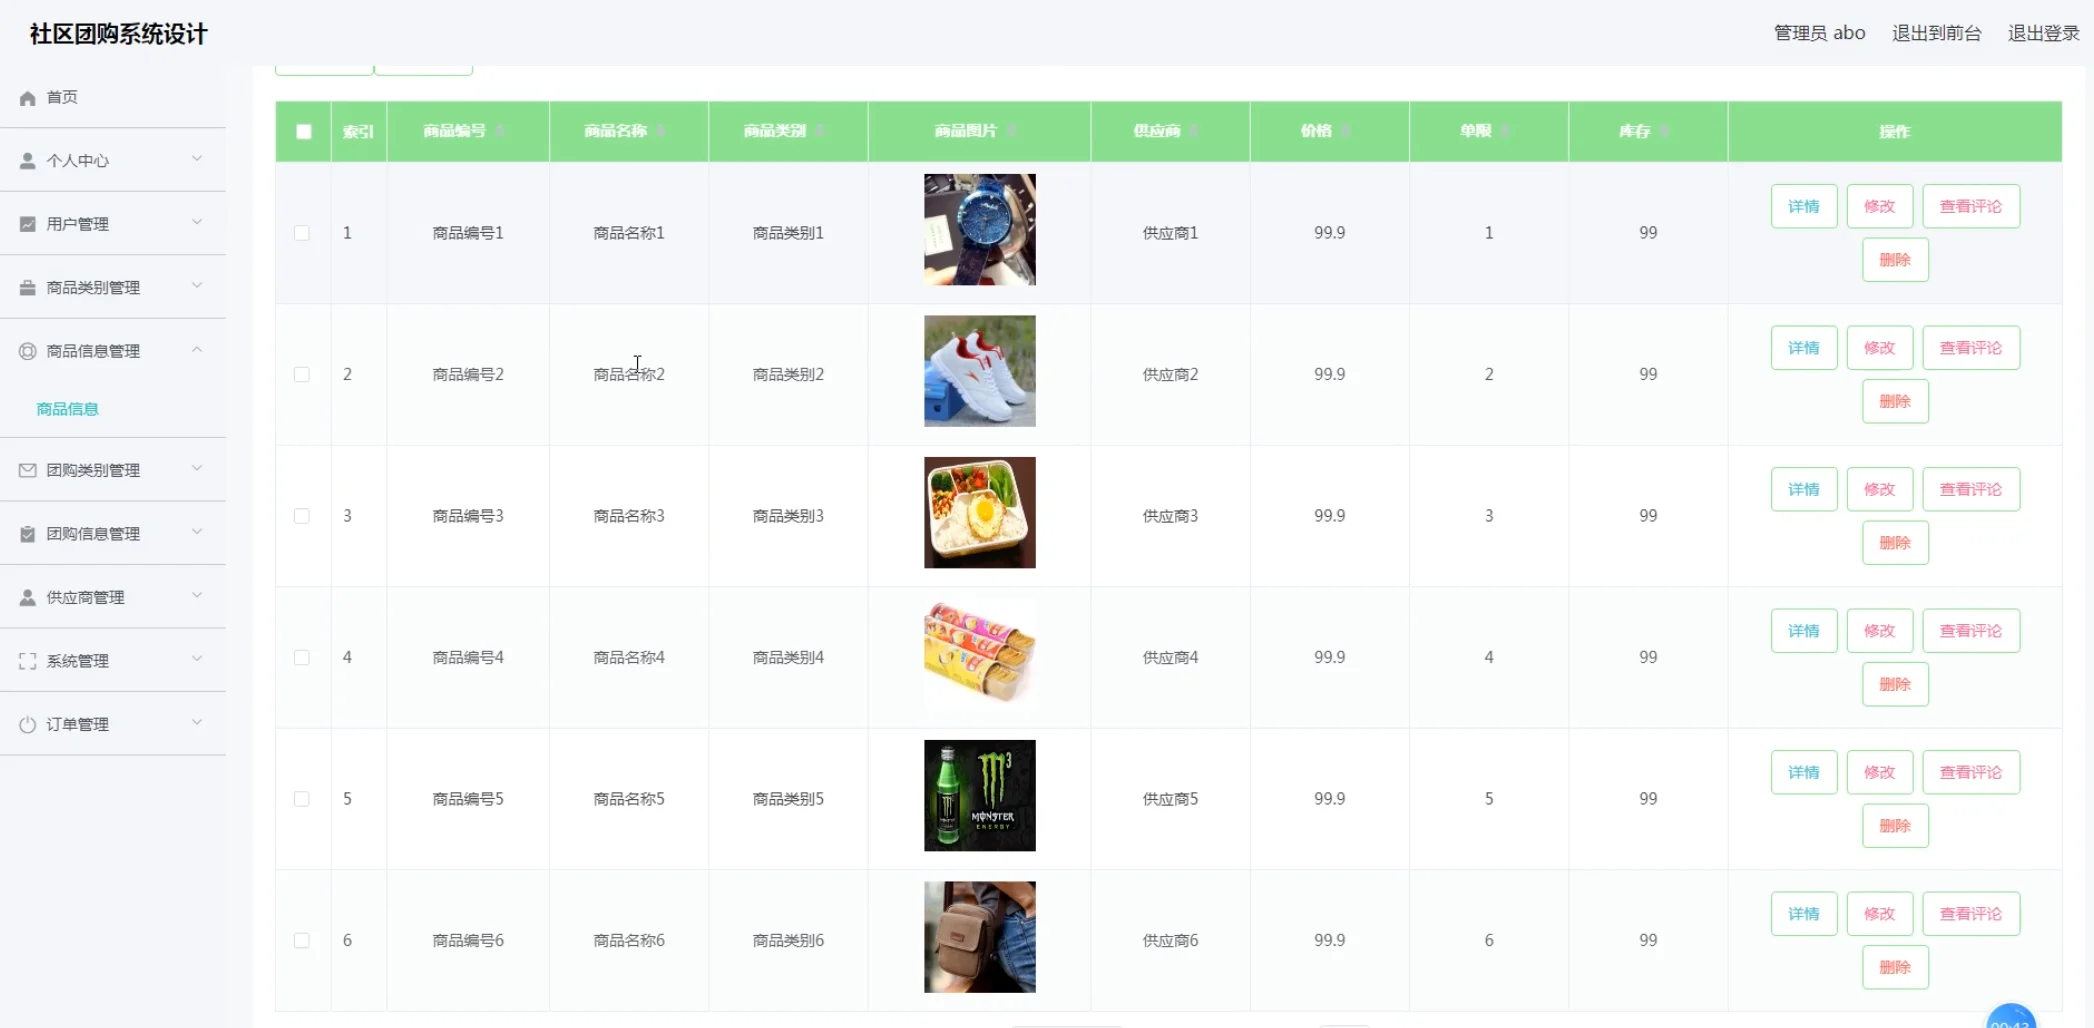Click 退出到前台 in the top bar
The image size is (2094, 1028).
pyautogui.click(x=1935, y=32)
